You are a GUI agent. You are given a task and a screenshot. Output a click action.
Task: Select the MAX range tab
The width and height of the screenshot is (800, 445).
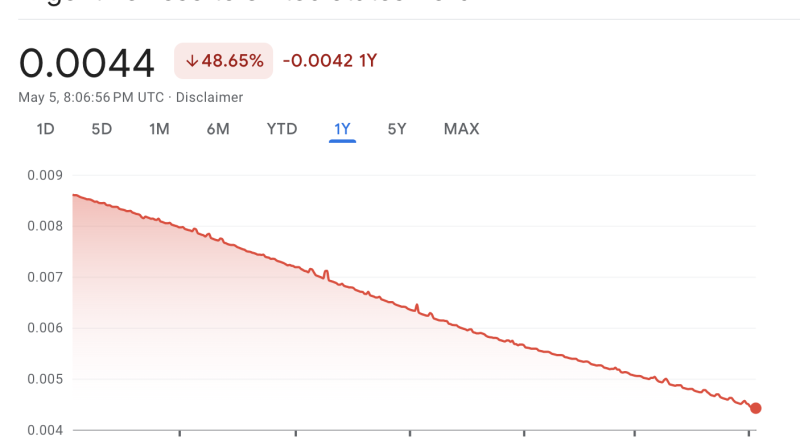click(x=461, y=129)
